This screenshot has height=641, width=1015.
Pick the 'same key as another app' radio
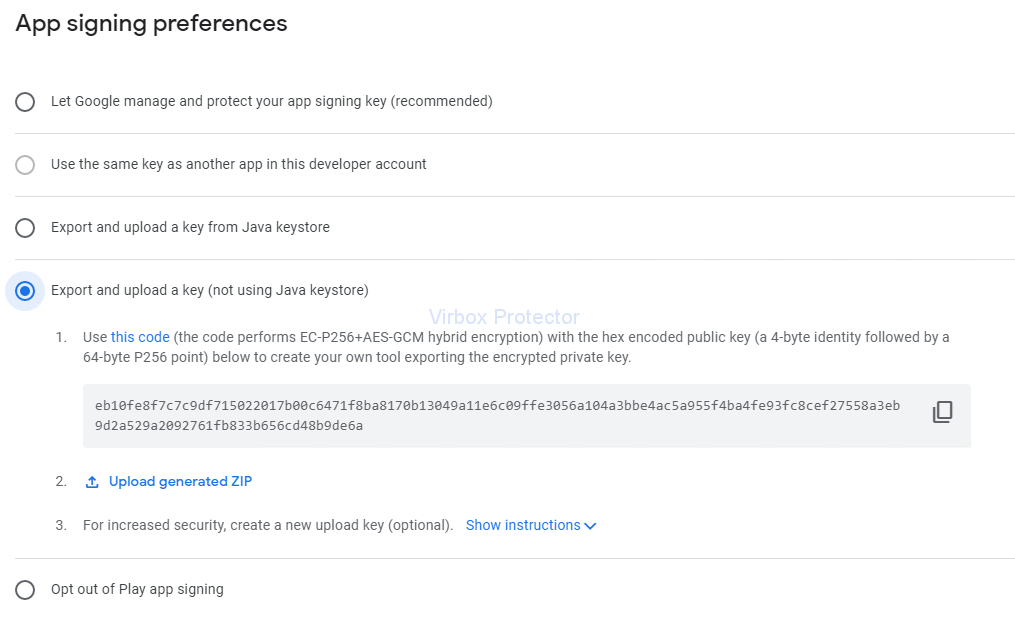pos(25,165)
